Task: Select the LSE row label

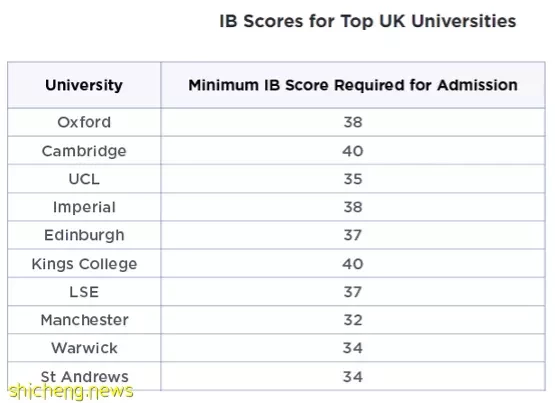Action: pos(84,292)
